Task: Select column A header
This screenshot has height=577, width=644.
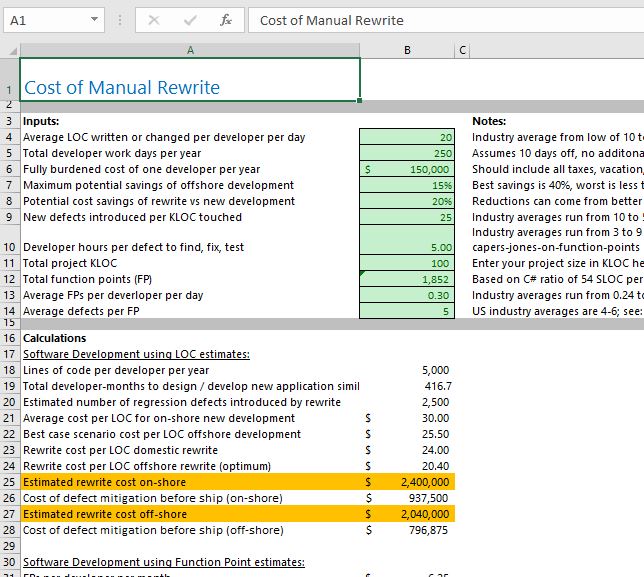Action: click(190, 51)
